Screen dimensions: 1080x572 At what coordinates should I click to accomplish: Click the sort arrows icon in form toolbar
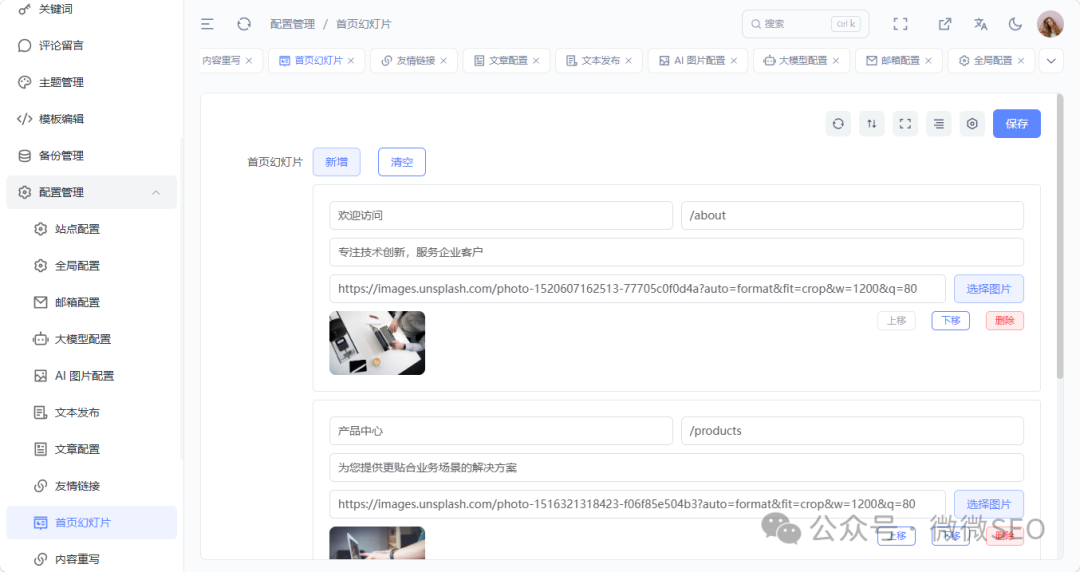click(871, 124)
